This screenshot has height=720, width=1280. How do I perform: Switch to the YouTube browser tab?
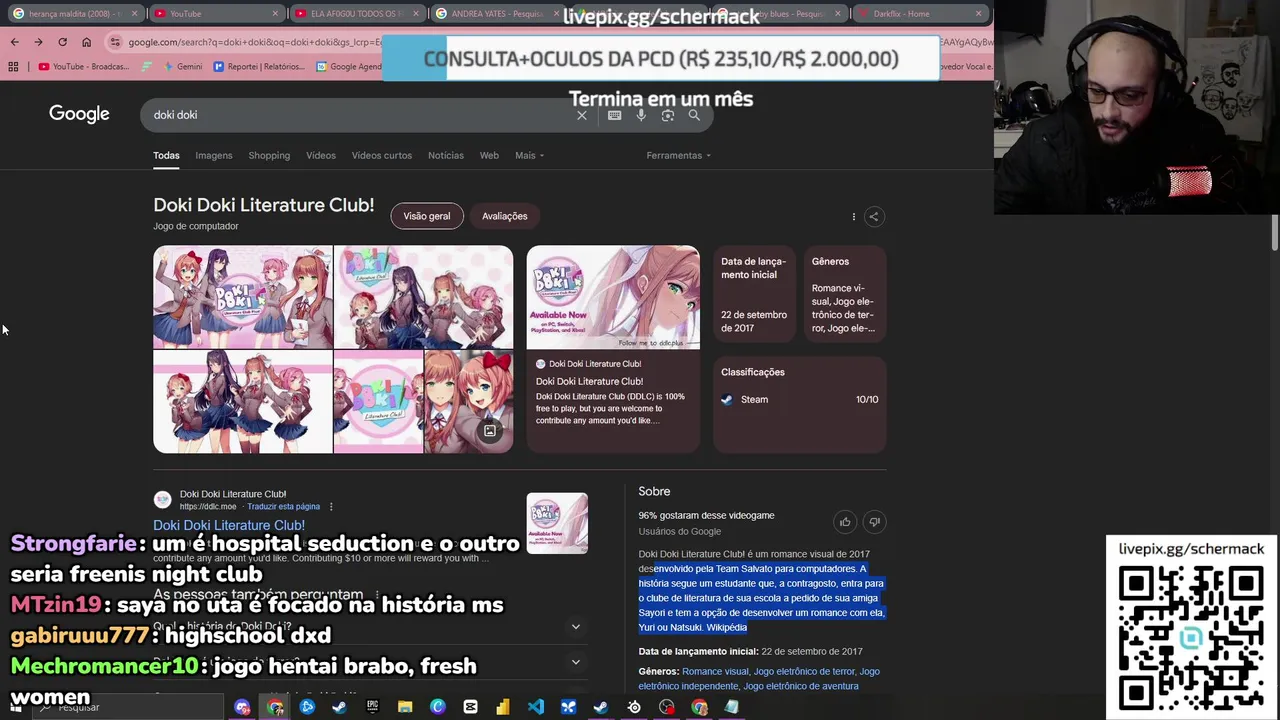click(x=215, y=14)
